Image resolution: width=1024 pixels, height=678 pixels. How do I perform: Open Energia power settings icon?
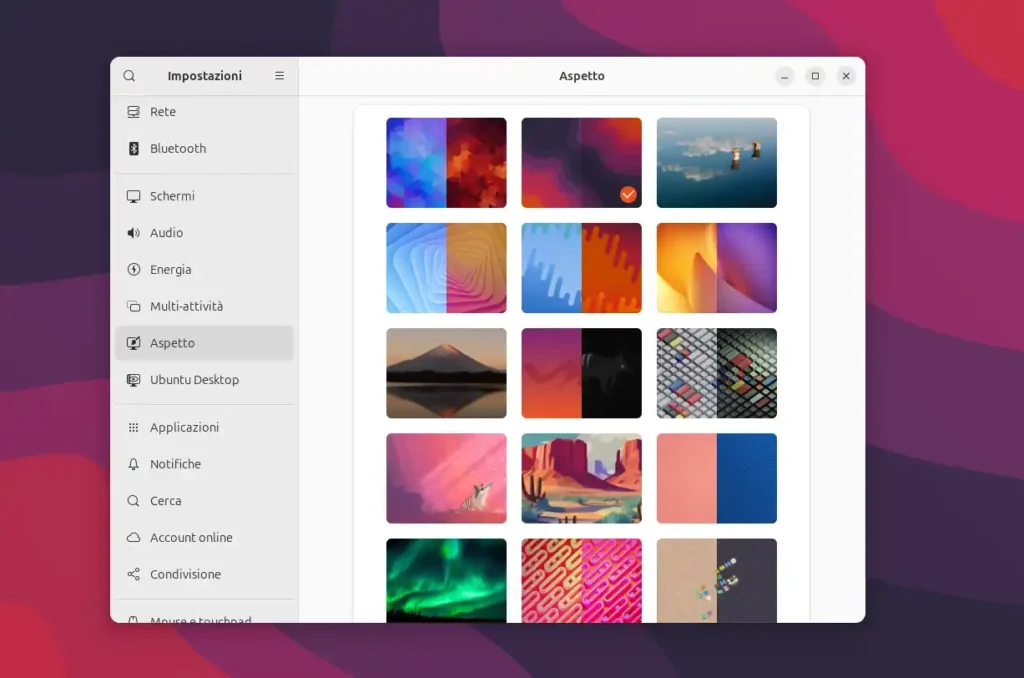coord(133,269)
